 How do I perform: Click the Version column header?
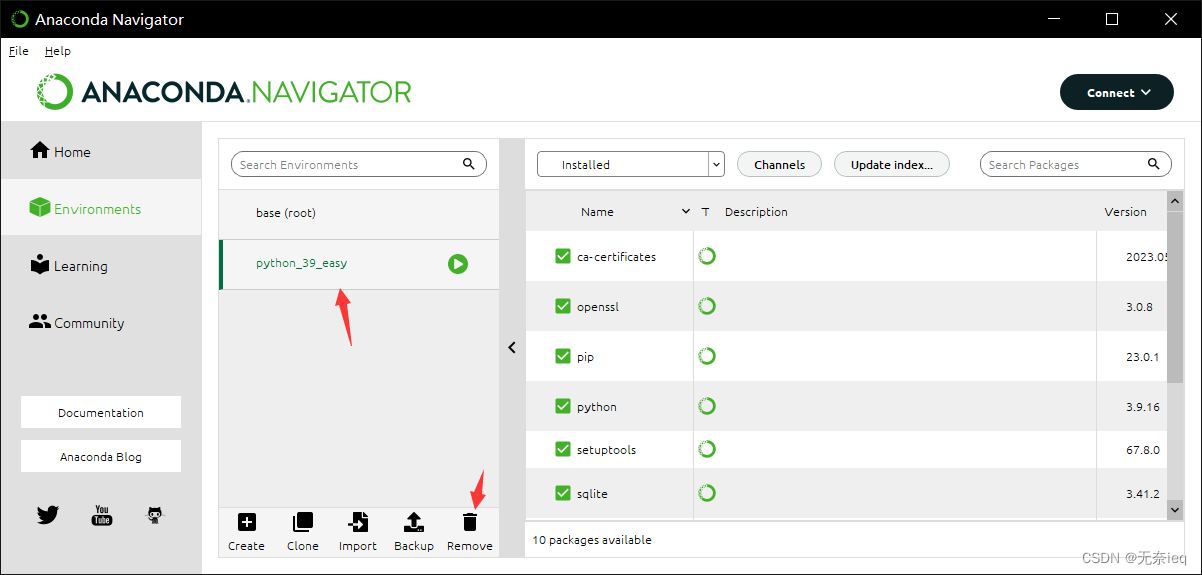tap(1125, 211)
